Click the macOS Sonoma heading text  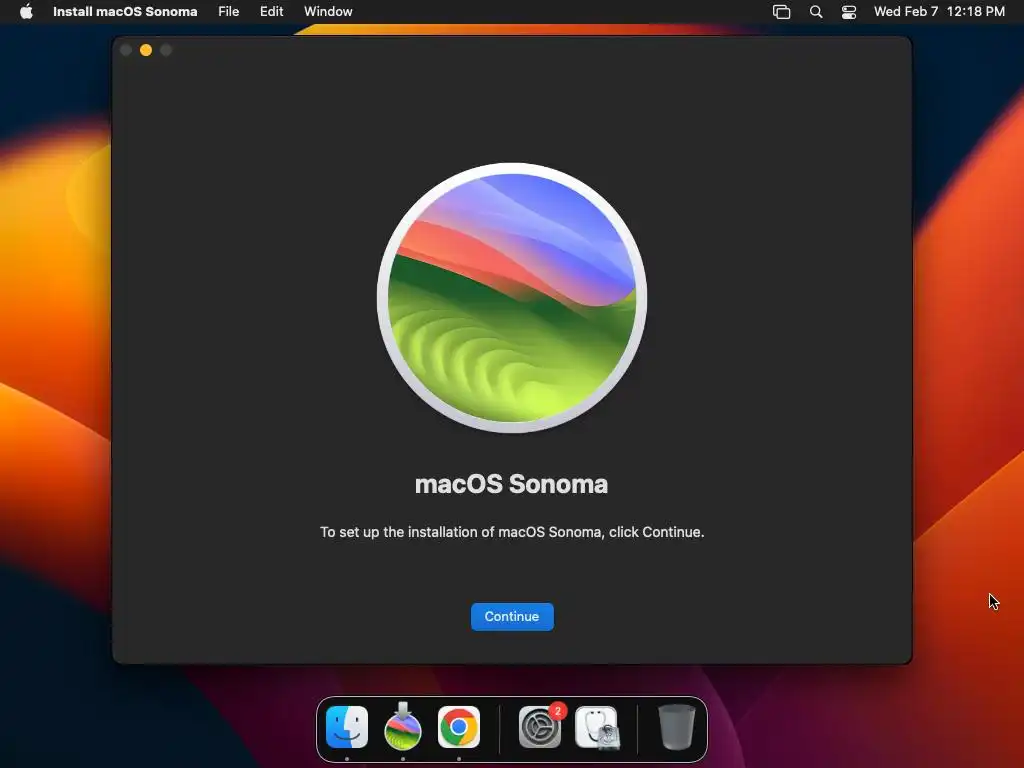coord(511,484)
